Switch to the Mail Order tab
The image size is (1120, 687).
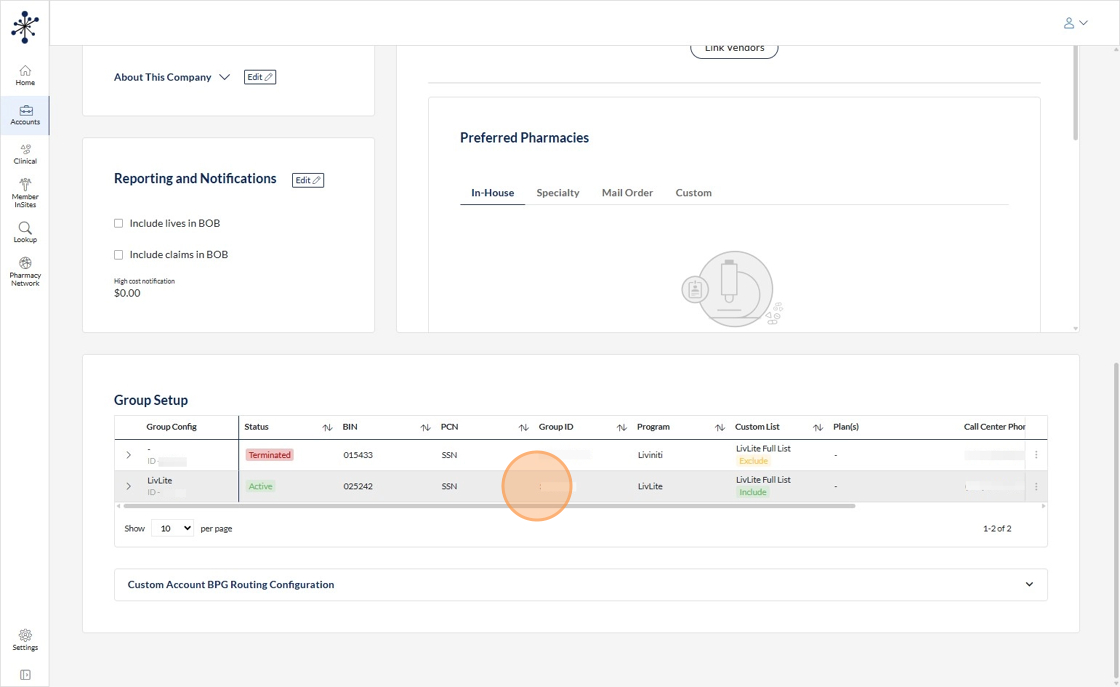pyautogui.click(x=627, y=193)
